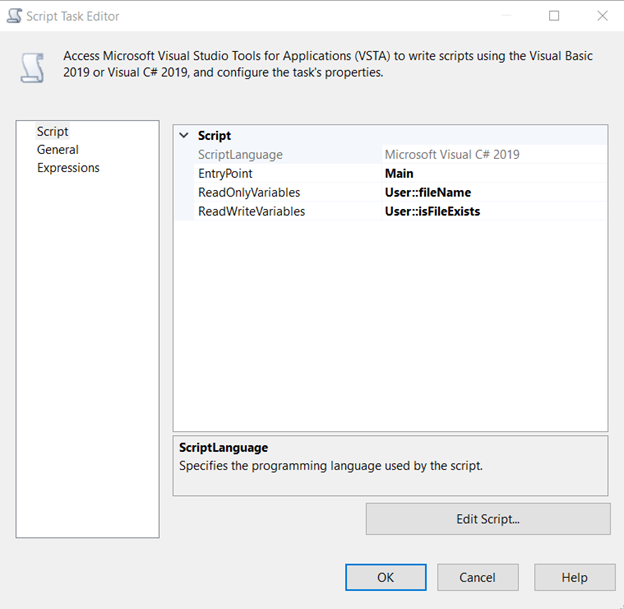
Task: Click the Cancel button
Action: 478,577
